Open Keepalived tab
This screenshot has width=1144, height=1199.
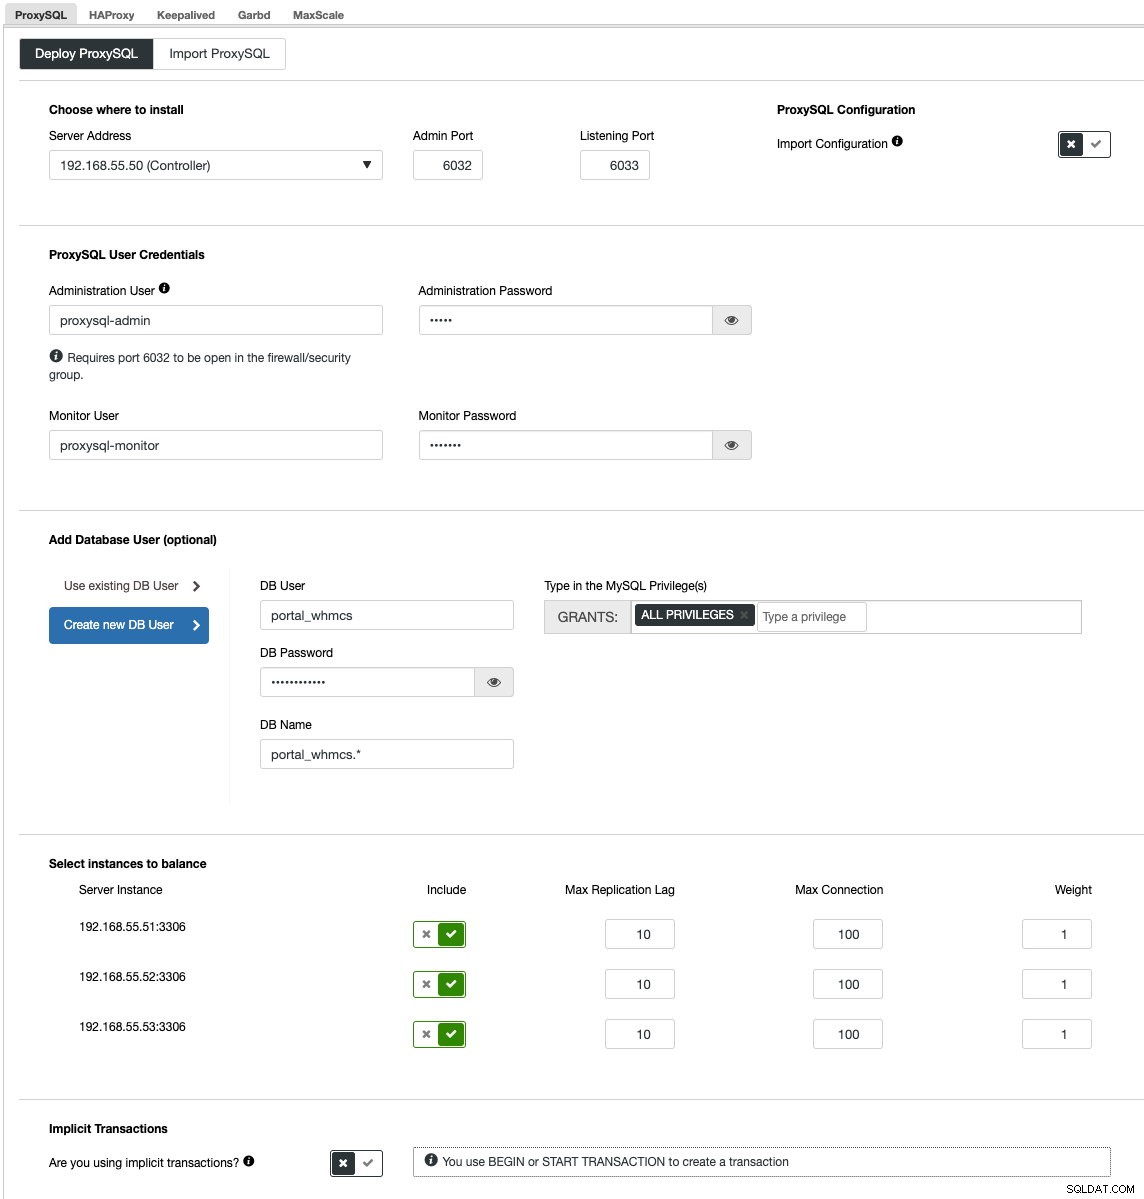(x=186, y=15)
